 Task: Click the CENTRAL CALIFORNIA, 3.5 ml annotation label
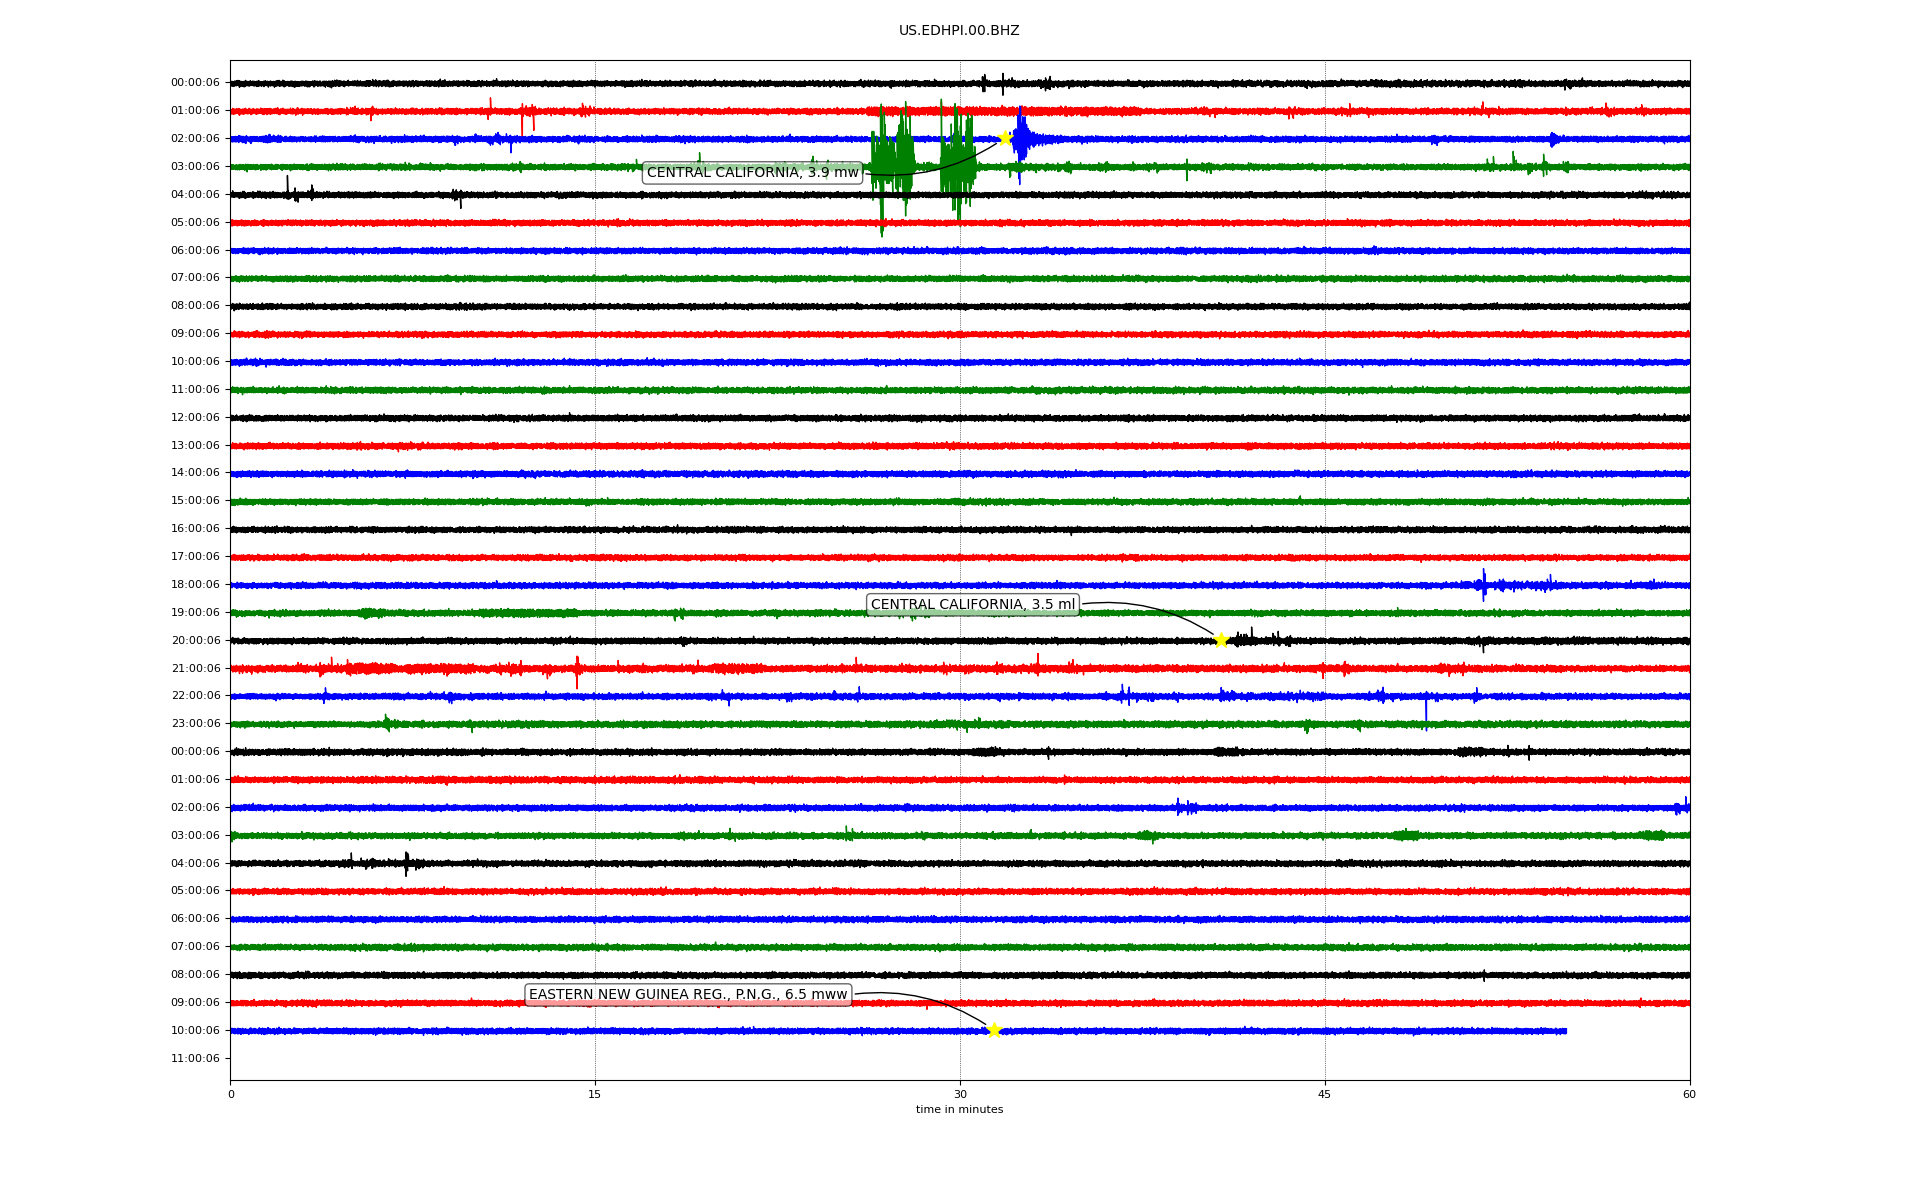point(972,604)
